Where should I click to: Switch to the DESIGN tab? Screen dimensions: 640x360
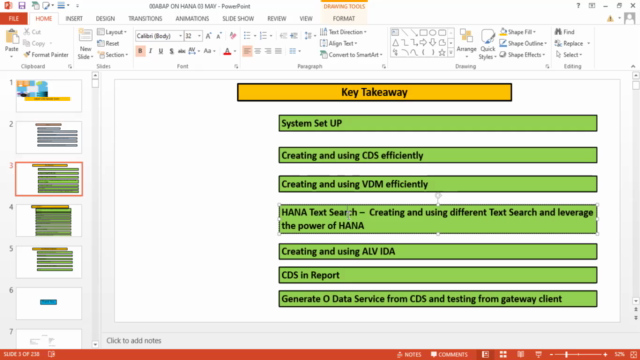[105, 18]
